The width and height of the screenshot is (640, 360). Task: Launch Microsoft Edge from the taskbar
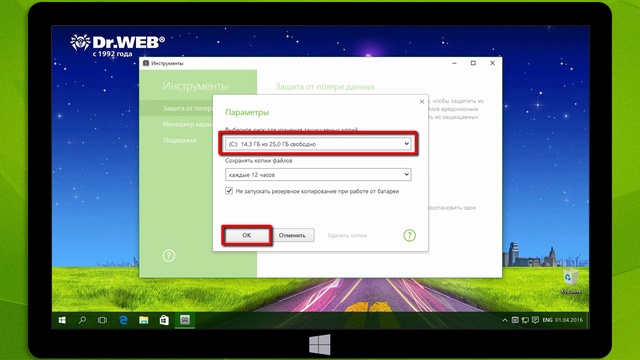coord(123,320)
